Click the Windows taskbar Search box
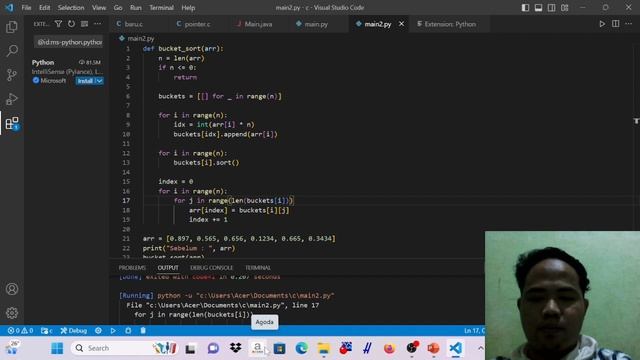 pos(124,348)
